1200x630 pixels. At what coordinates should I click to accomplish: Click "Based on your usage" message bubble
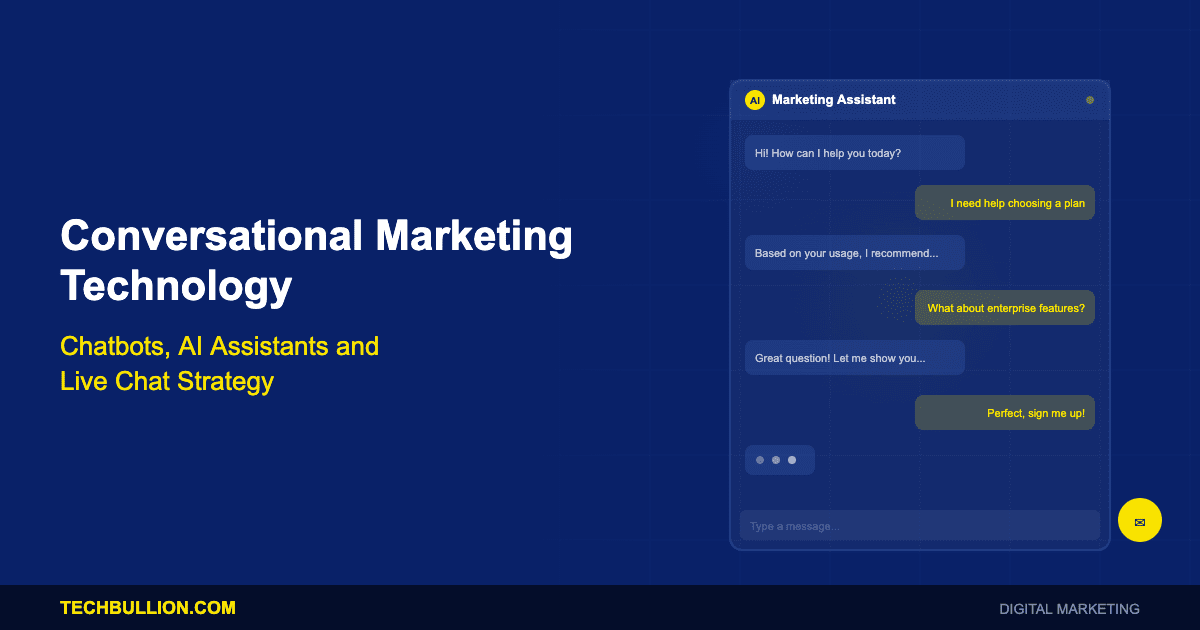pyautogui.click(x=854, y=253)
